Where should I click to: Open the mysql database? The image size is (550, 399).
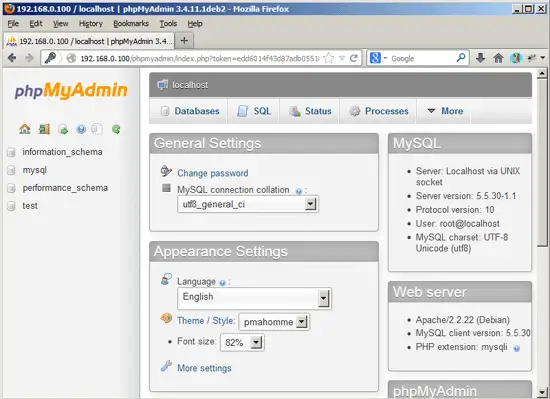coord(34,170)
